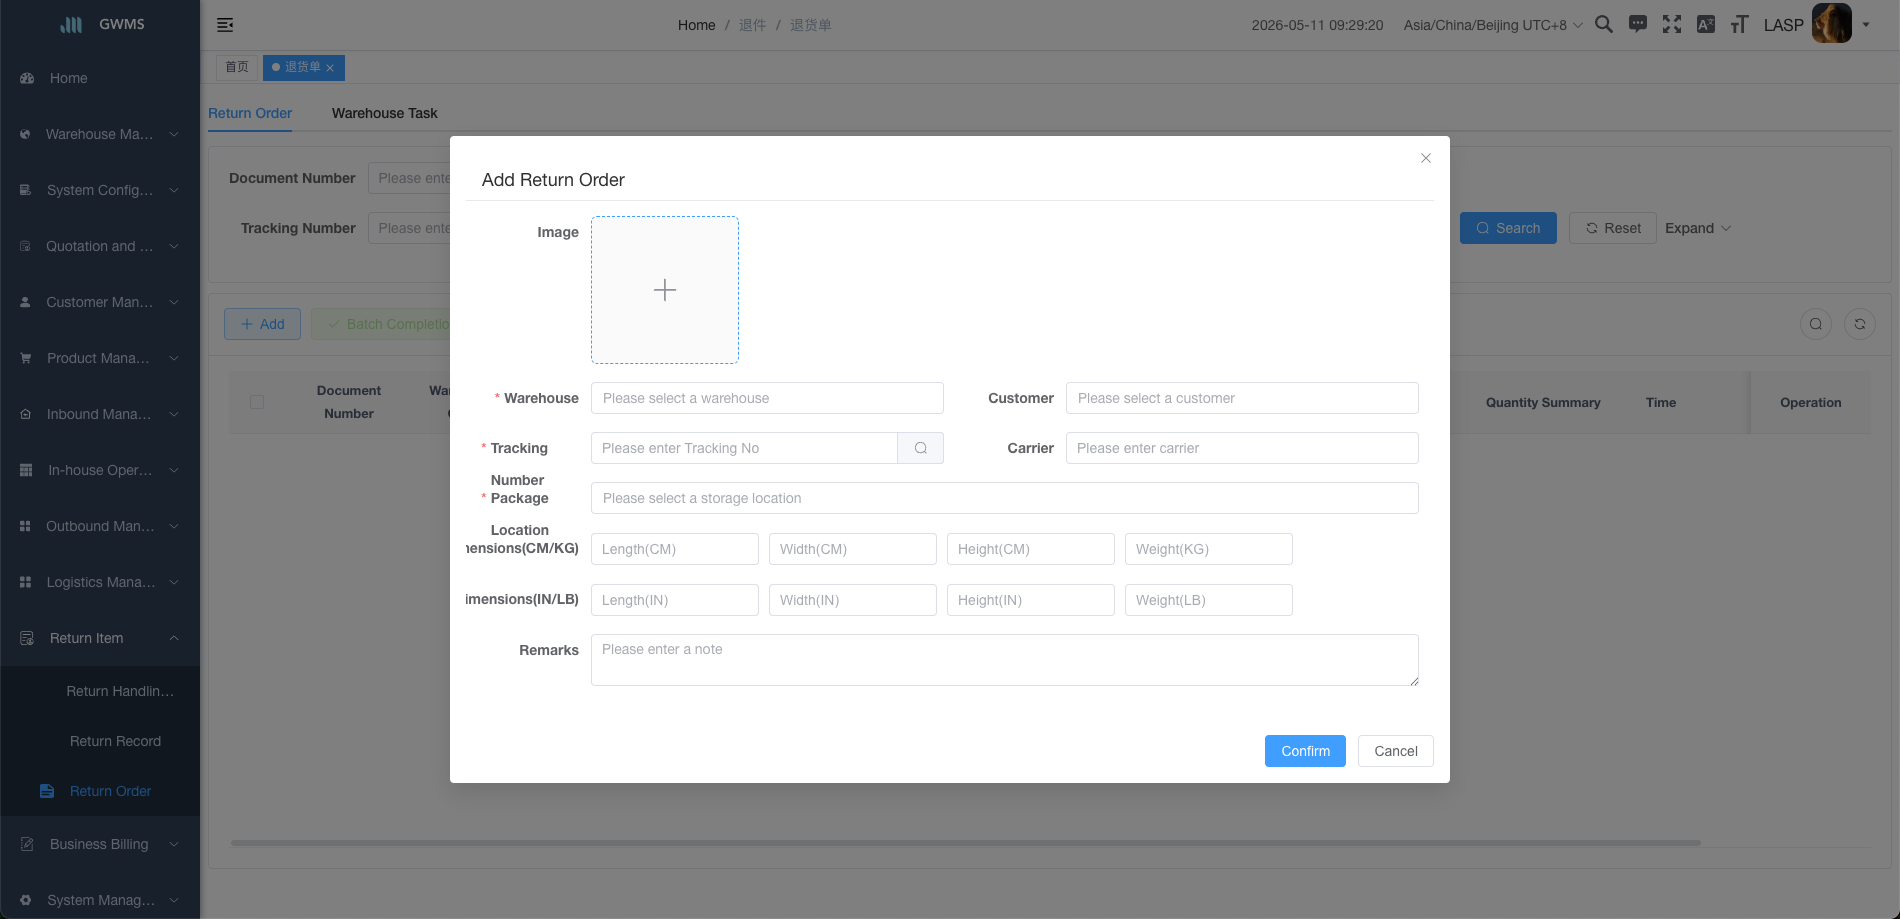Expand Product Management sidebar menu
Image resolution: width=1900 pixels, height=919 pixels.
(100, 358)
